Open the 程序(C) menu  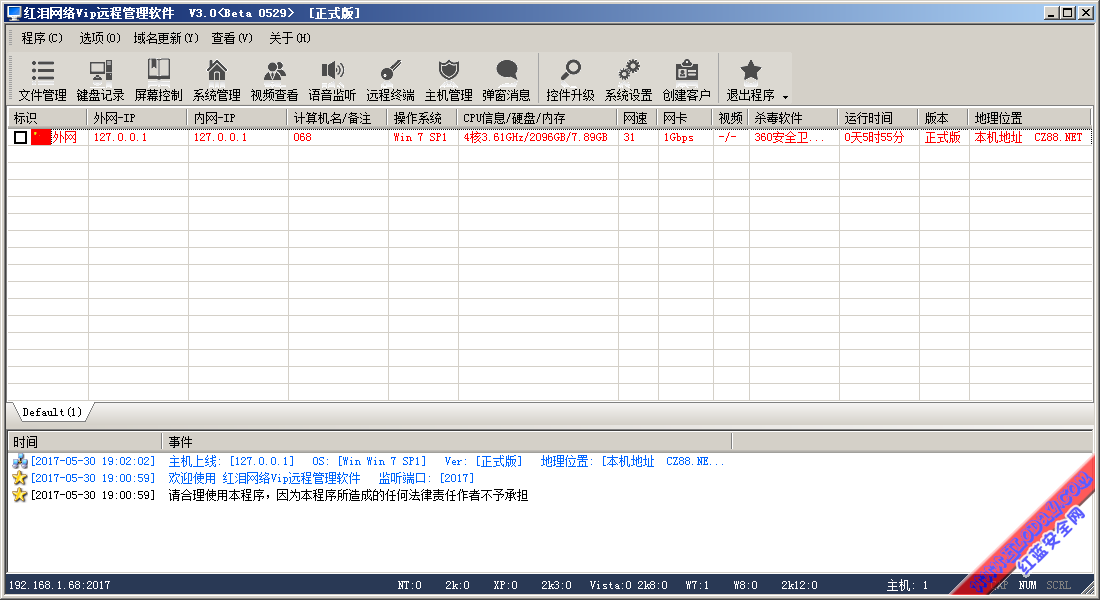pyautogui.click(x=42, y=38)
